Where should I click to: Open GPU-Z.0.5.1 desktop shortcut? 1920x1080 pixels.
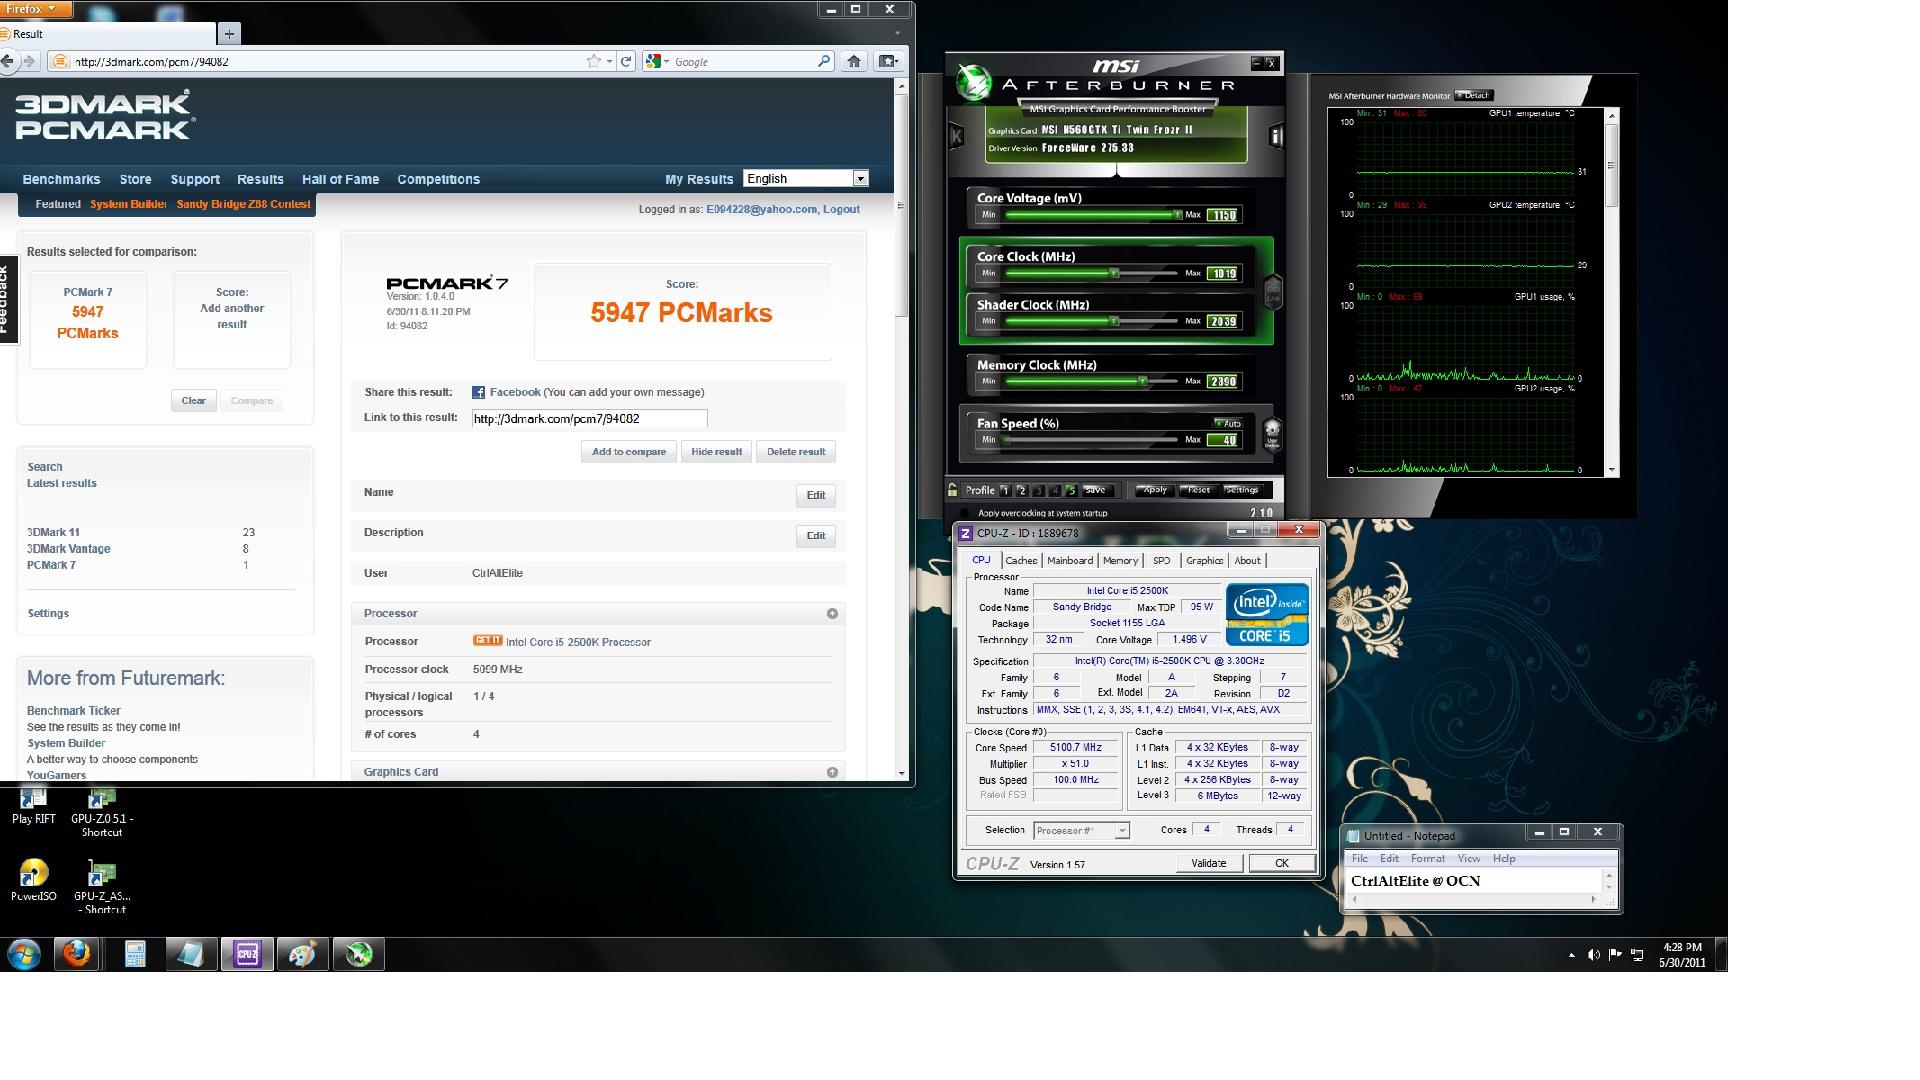click(x=102, y=811)
